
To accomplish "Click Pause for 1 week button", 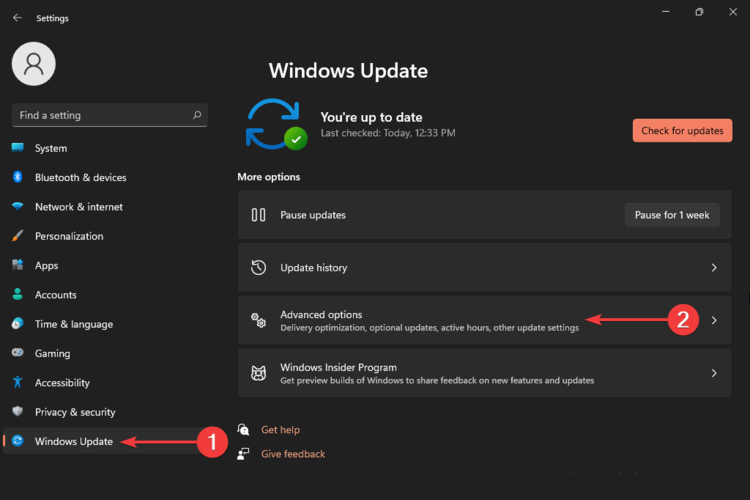I will (x=671, y=215).
